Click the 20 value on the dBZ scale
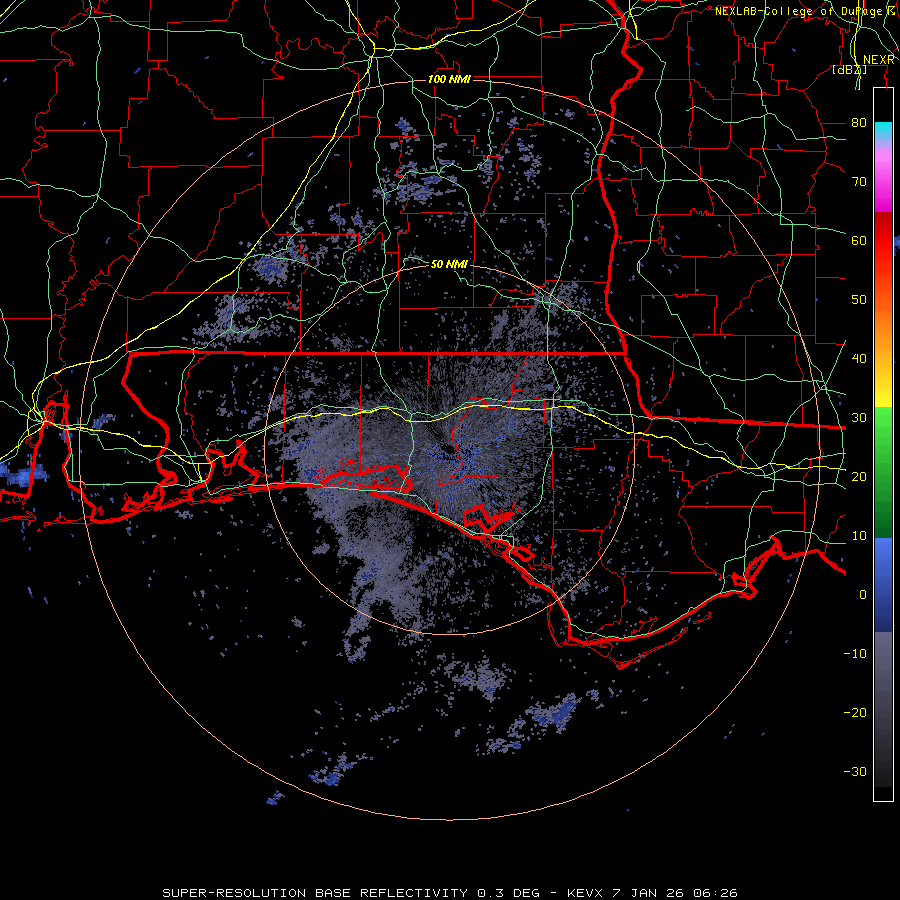 tap(859, 476)
